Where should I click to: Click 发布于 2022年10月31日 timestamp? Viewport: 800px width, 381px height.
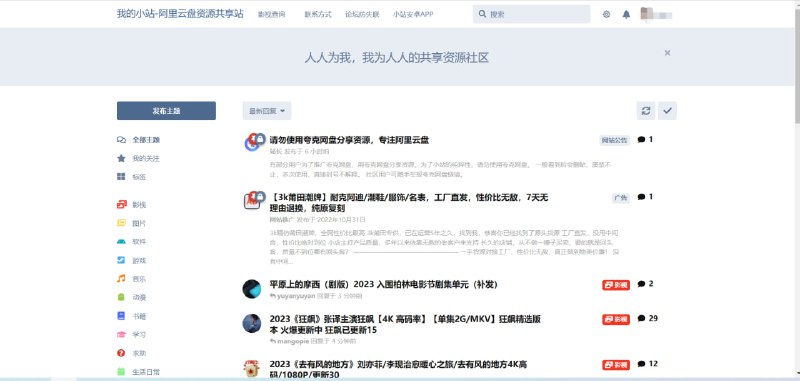[331, 220]
